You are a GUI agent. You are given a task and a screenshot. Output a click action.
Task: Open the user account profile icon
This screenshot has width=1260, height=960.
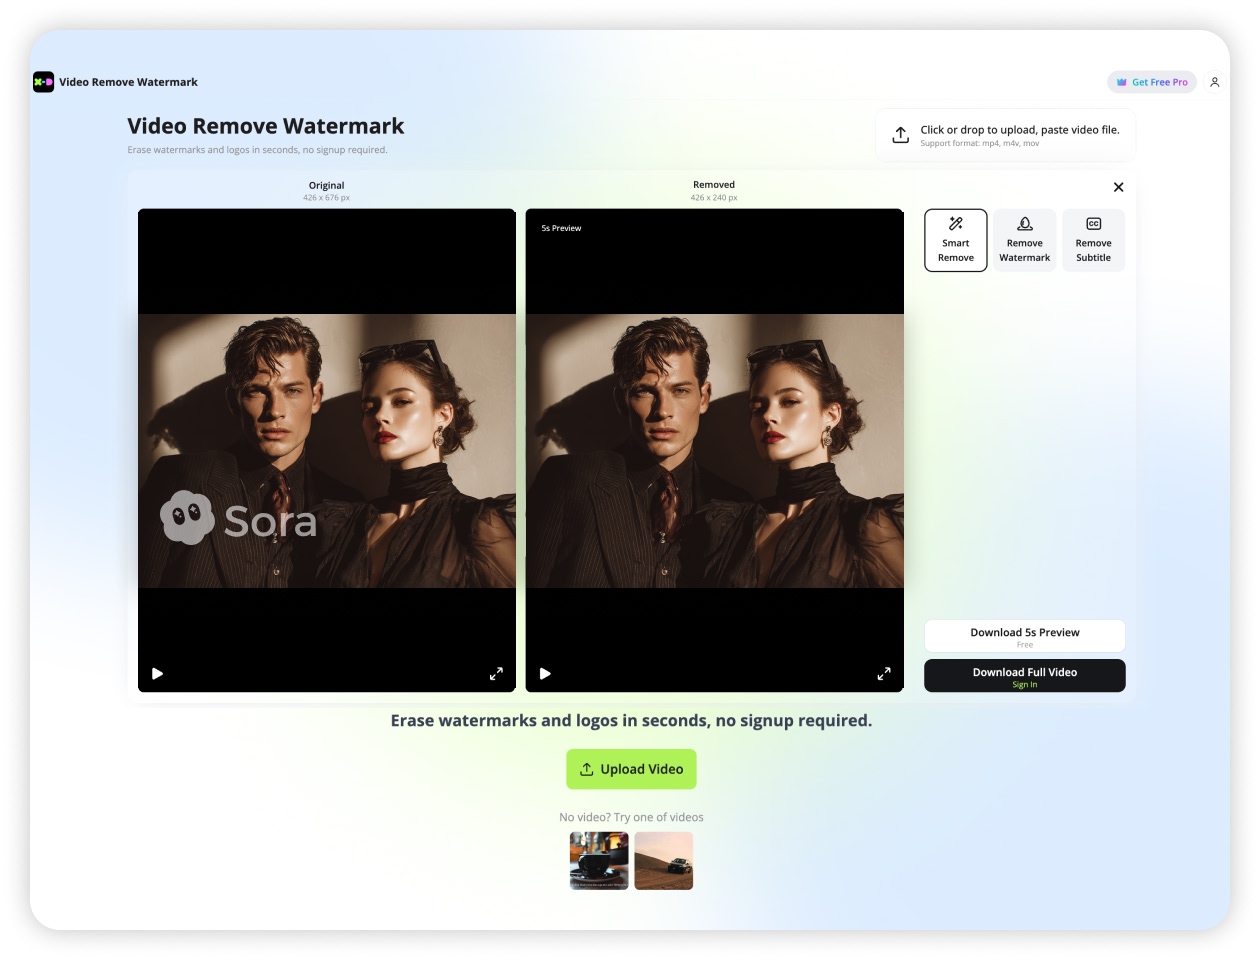click(x=1214, y=82)
